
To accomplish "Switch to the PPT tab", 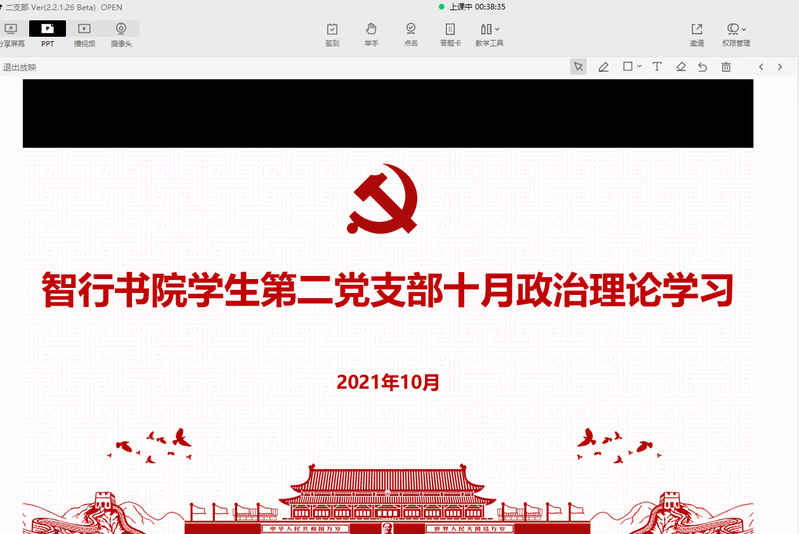I will tap(47, 34).
